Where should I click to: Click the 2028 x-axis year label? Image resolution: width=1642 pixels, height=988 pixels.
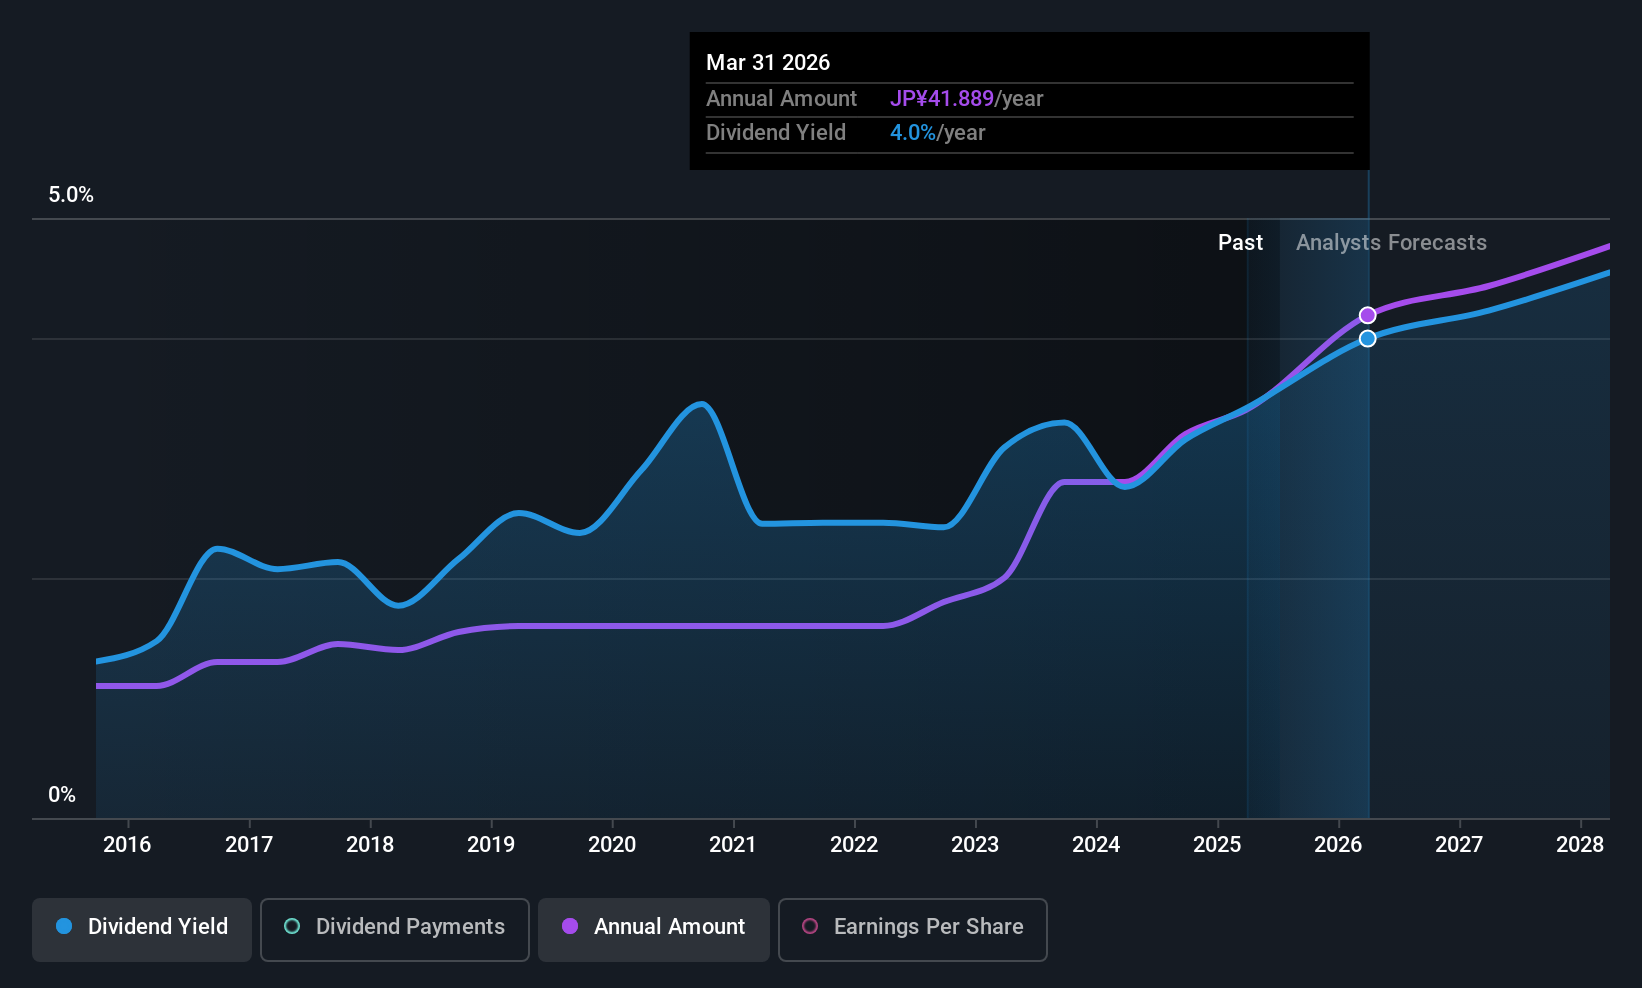pyautogui.click(x=1580, y=845)
